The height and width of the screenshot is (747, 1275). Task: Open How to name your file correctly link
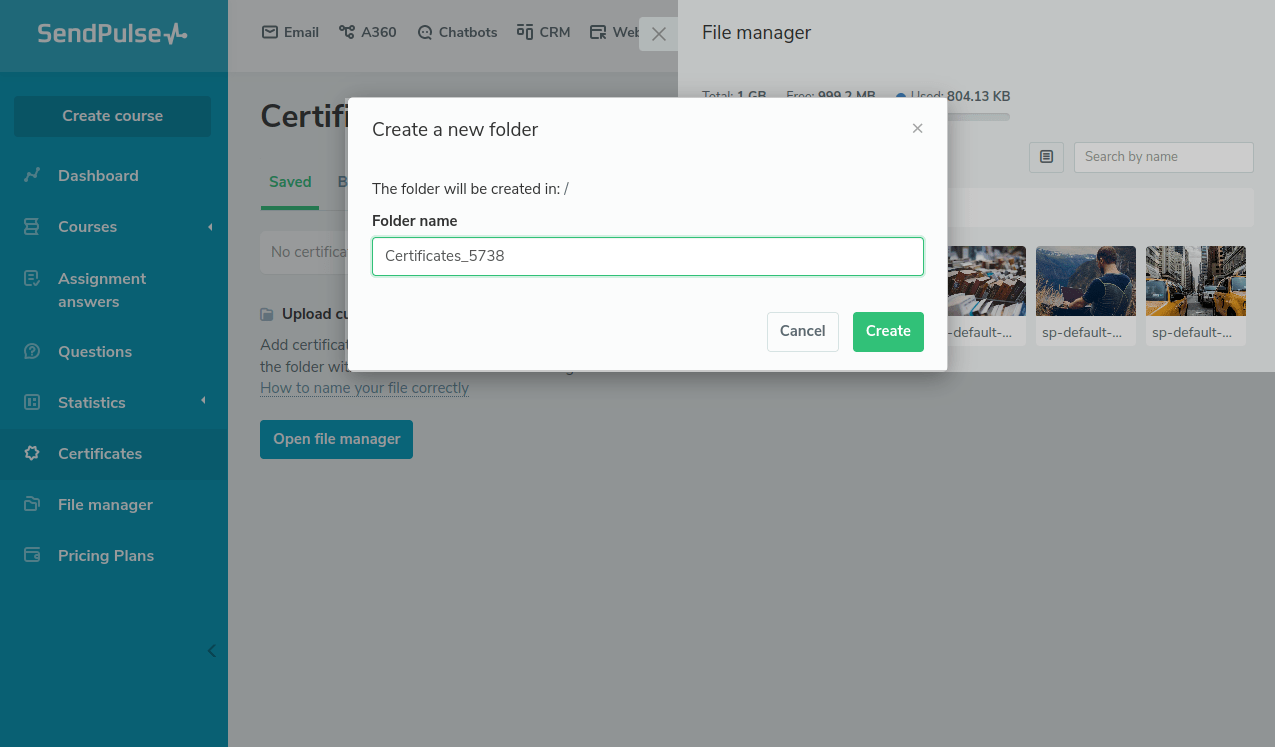point(364,388)
